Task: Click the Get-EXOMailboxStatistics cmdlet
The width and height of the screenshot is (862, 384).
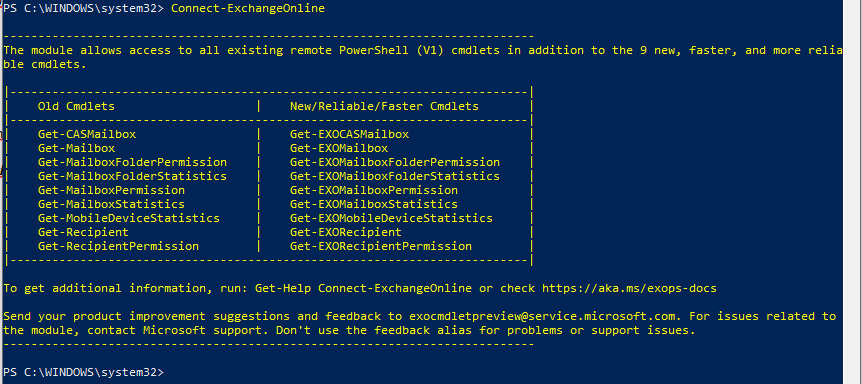Action: pos(374,204)
